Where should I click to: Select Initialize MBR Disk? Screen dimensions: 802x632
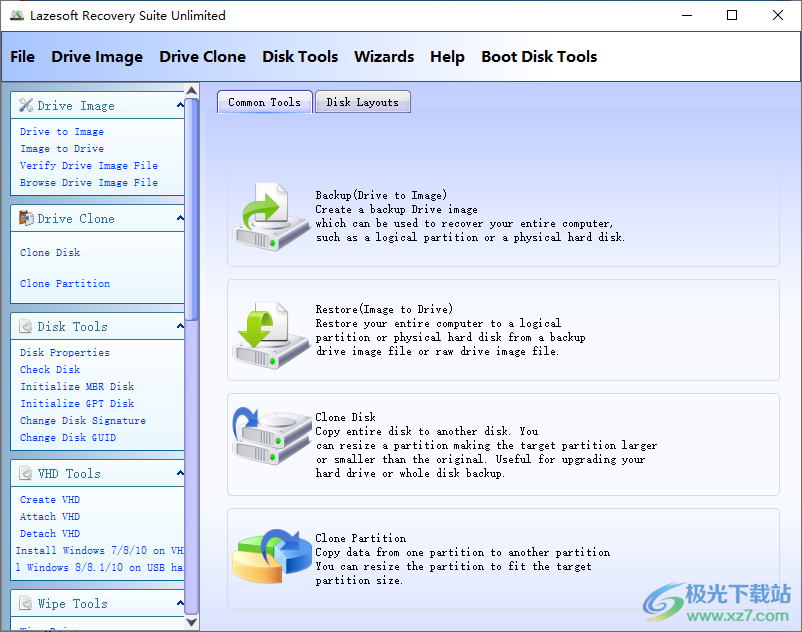point(71,386)
